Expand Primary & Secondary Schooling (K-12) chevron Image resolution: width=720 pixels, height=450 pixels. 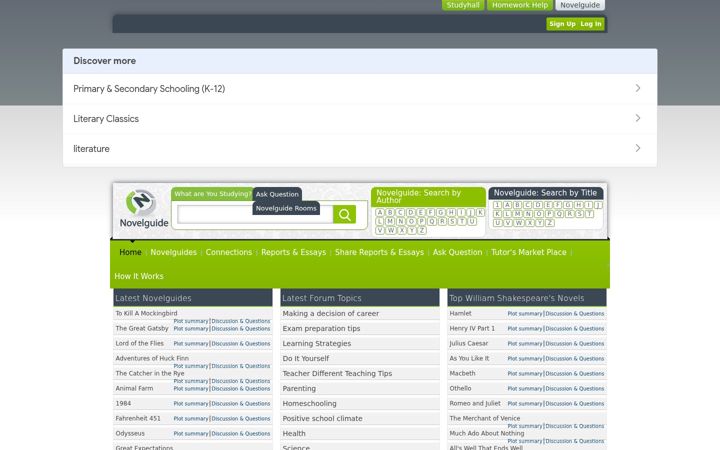638,88
